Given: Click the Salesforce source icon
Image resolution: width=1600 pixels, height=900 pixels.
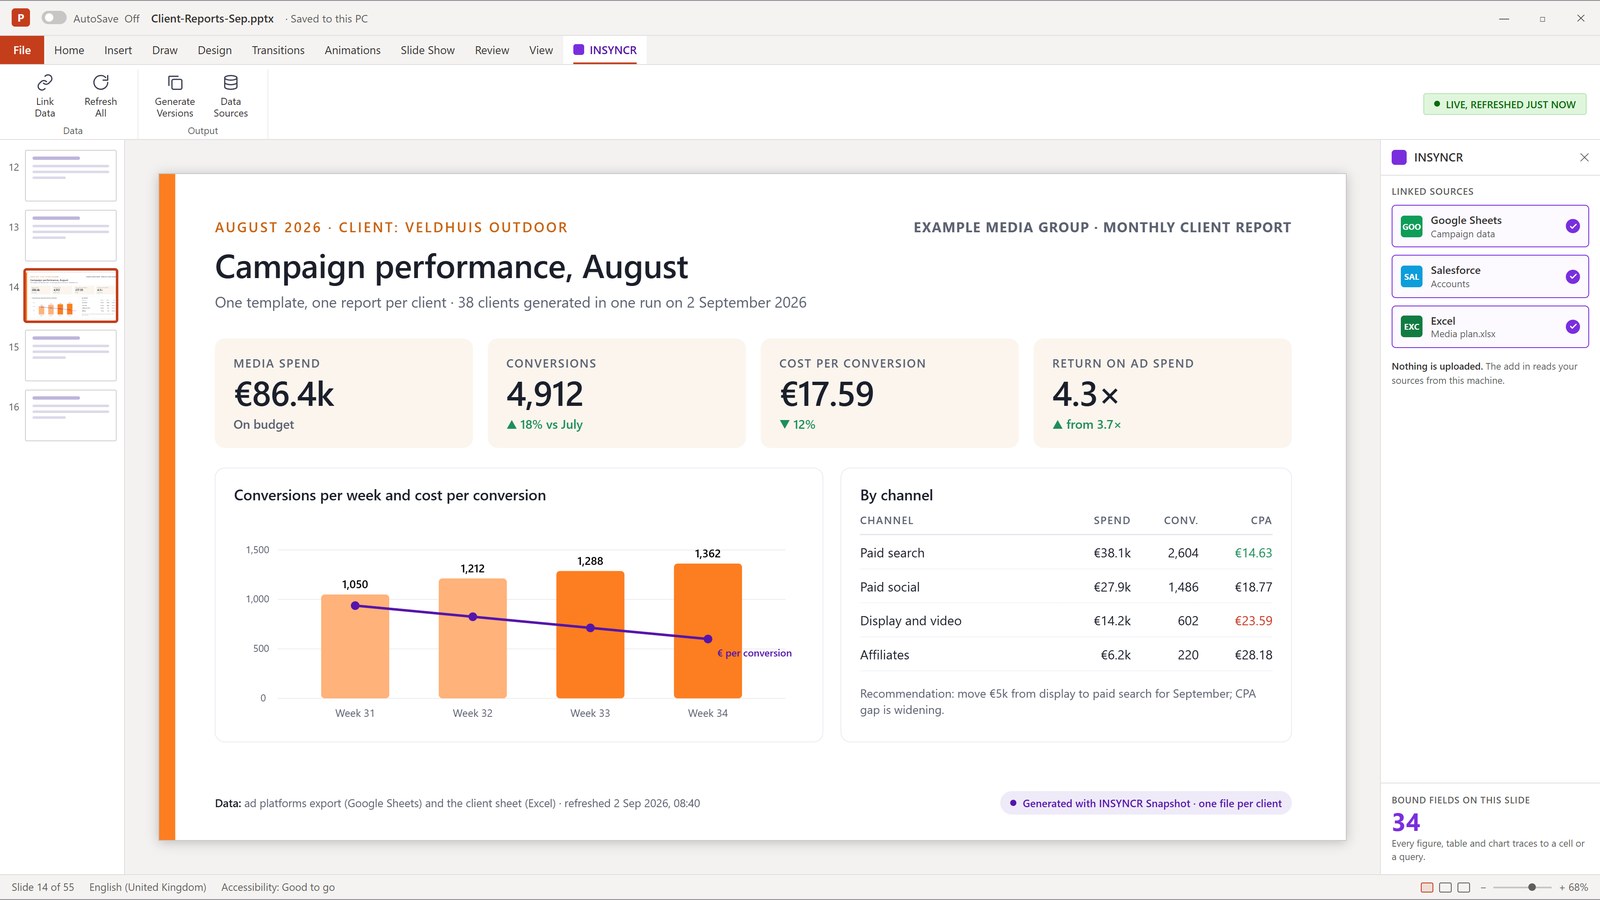Looking at the screenshot, I should point(1411,277).
